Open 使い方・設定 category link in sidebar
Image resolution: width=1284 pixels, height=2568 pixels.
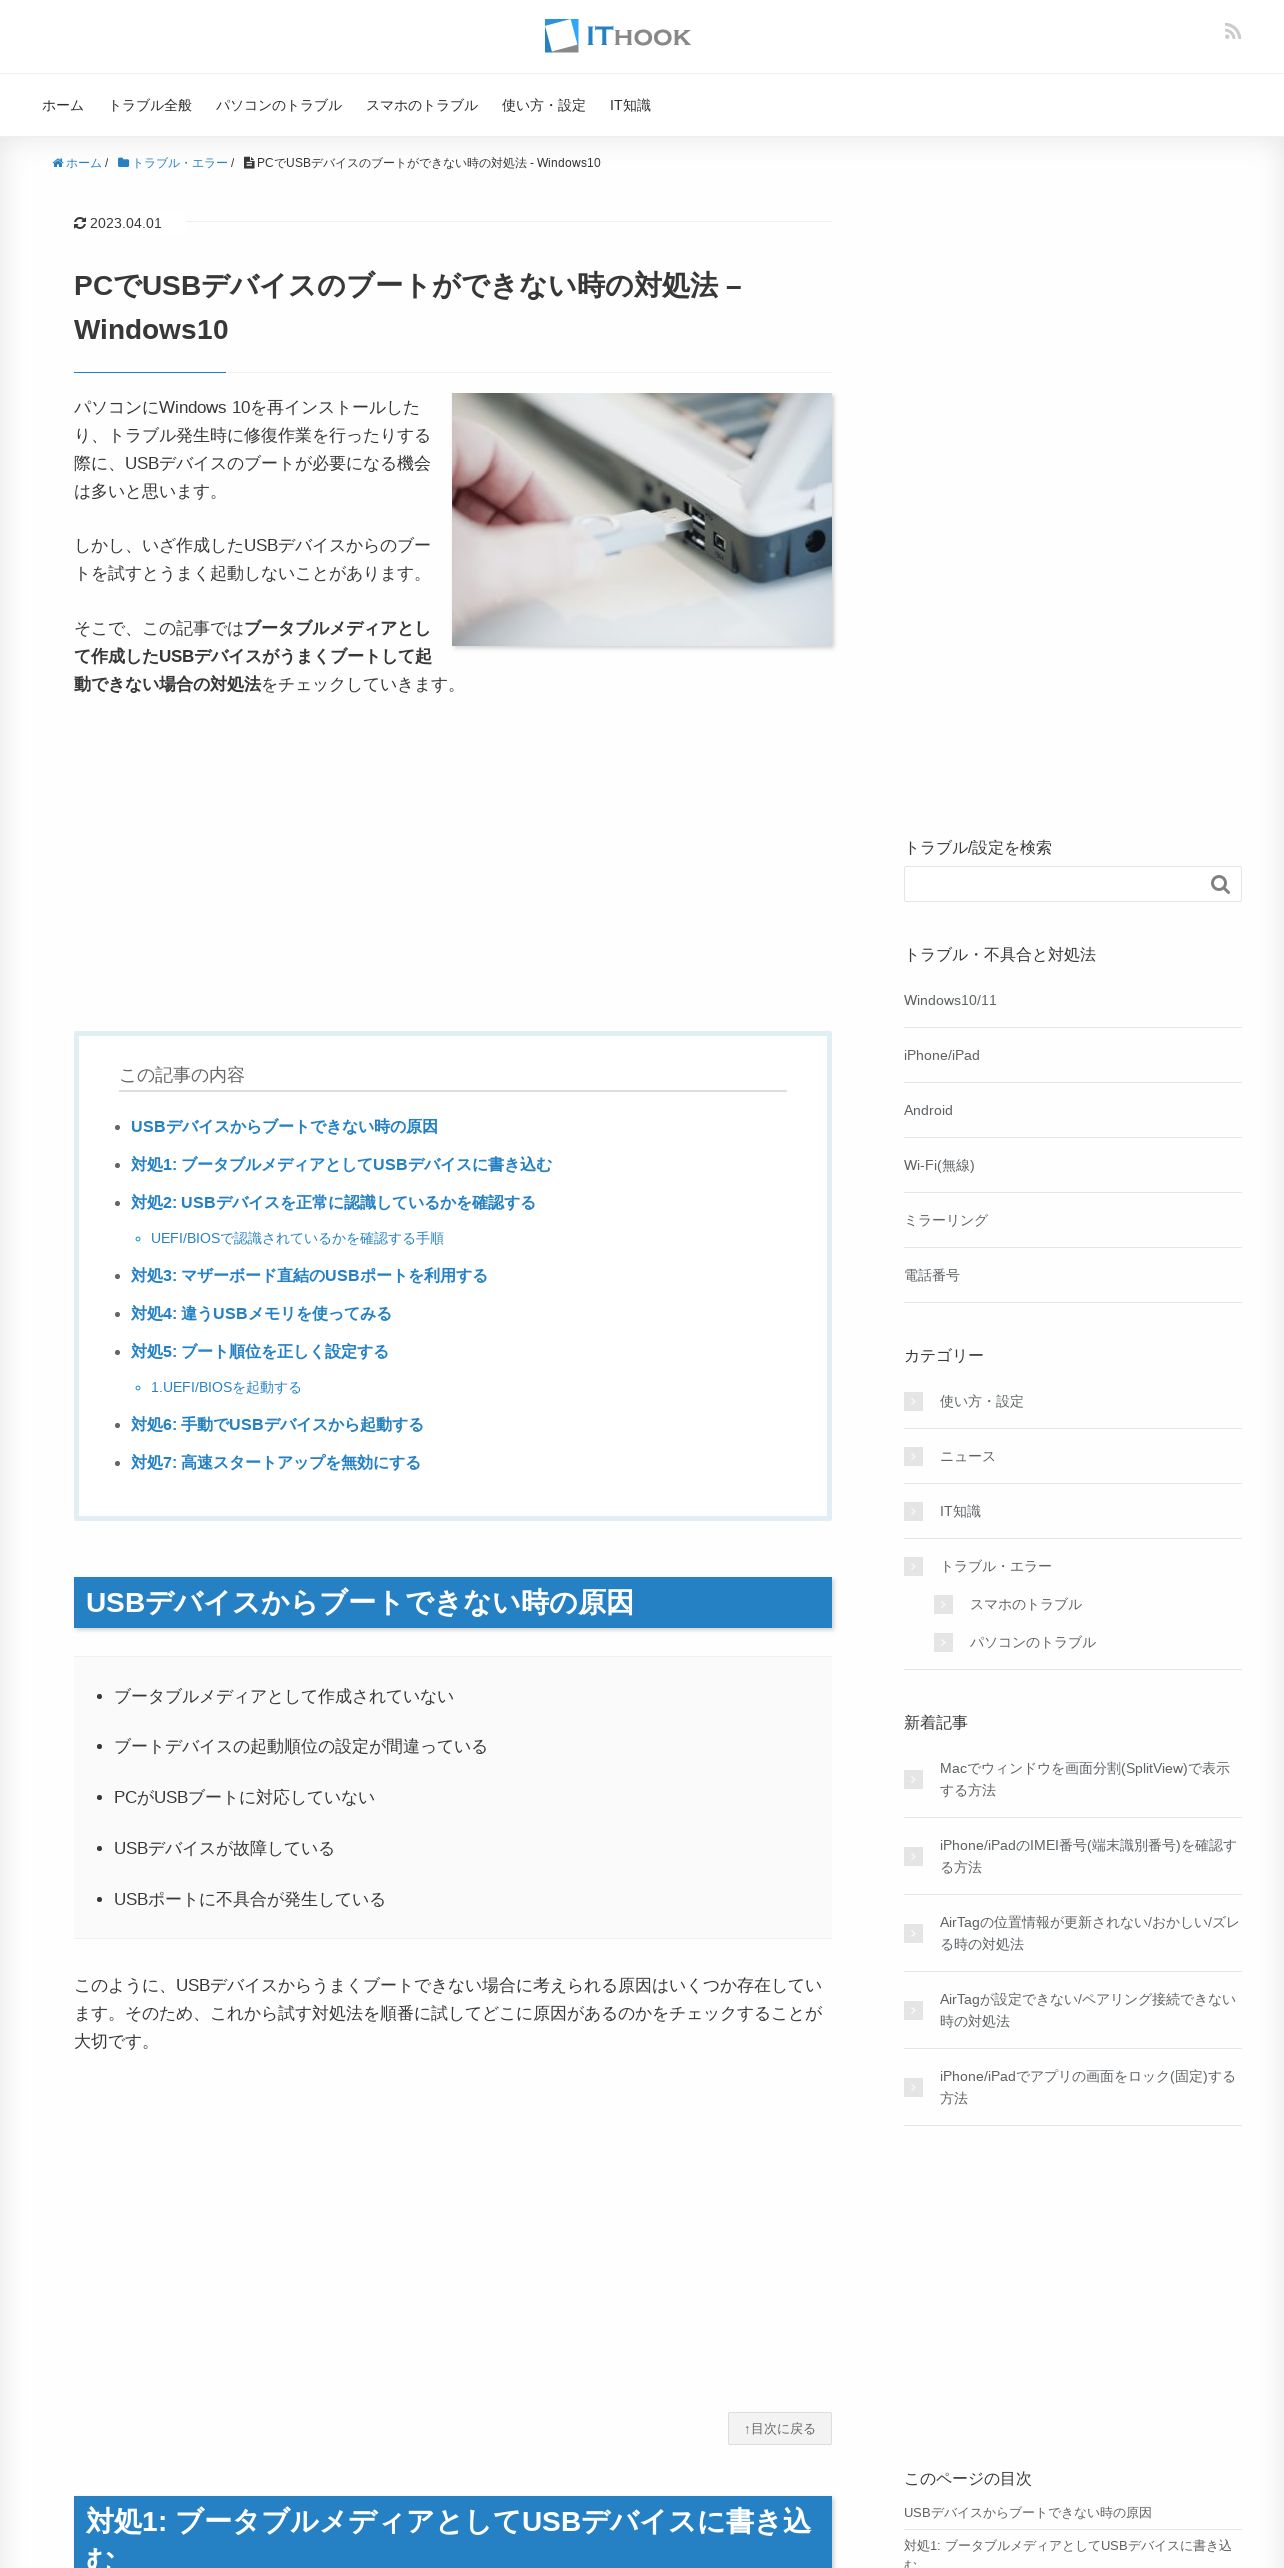[982, 1402]
